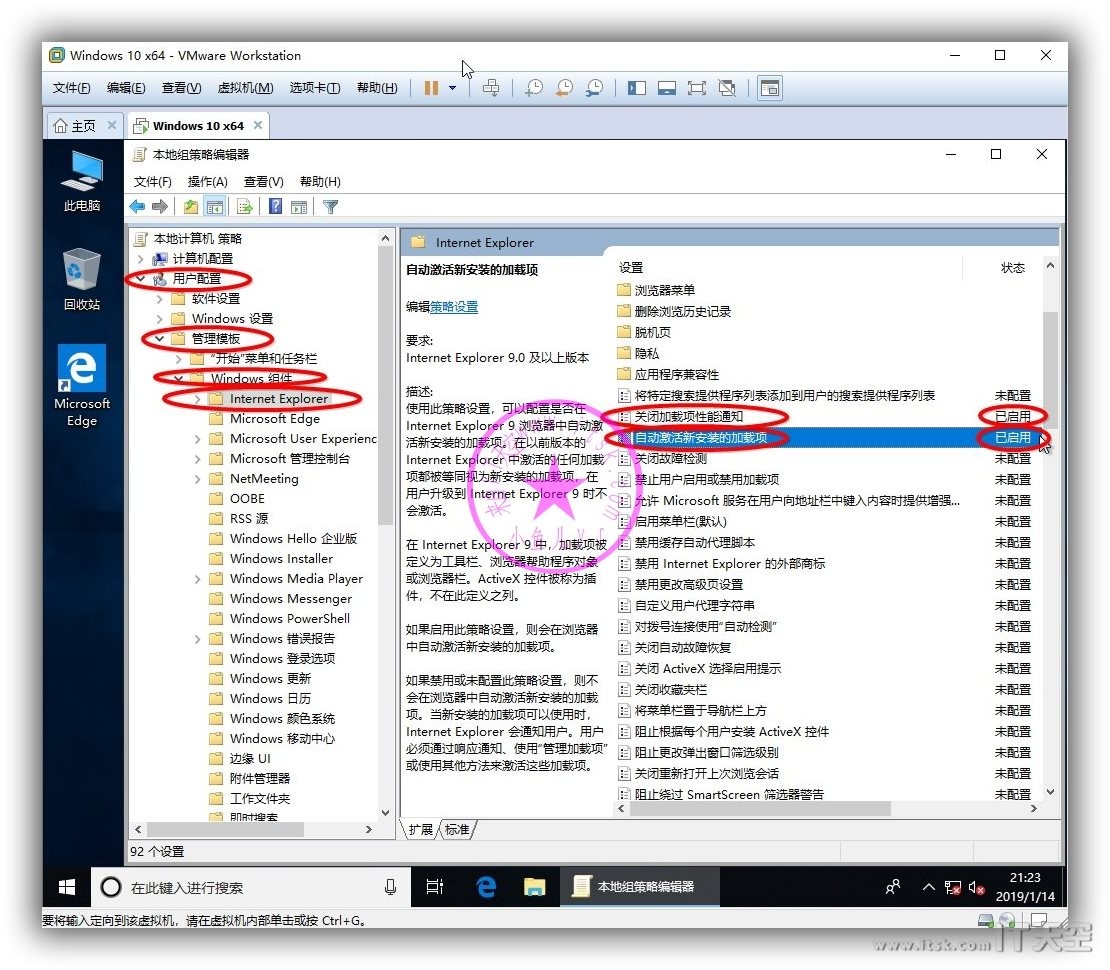Open the Recycle Bin desktop icon
Image resolution: width=1110 pixels, height=970 pixels.
point(81,280)
